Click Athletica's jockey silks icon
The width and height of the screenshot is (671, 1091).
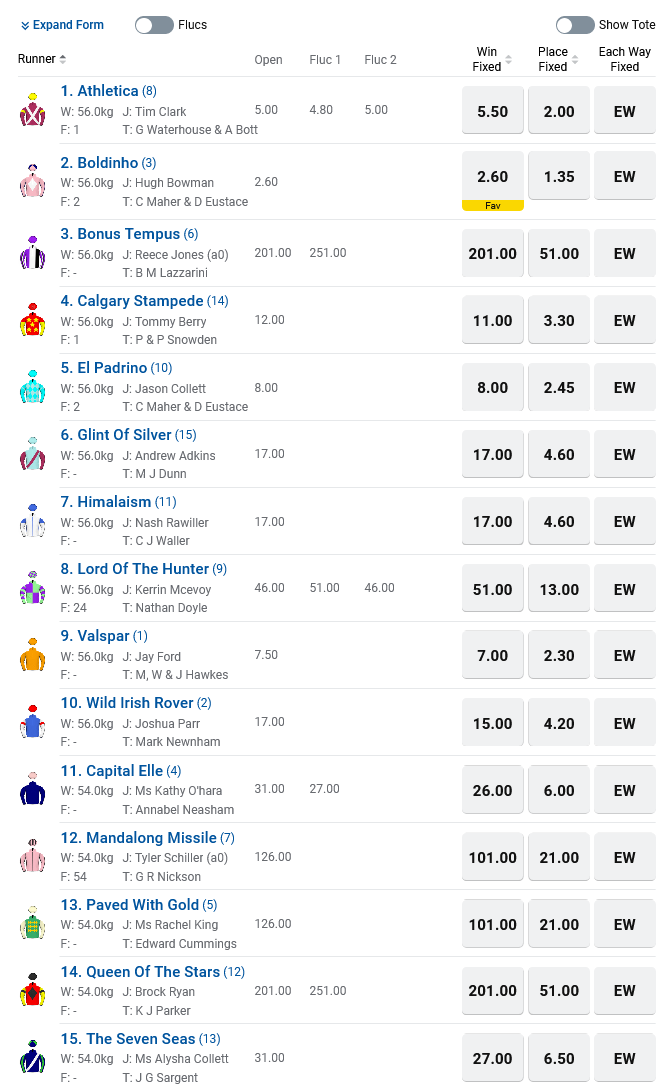click(33, 110)
